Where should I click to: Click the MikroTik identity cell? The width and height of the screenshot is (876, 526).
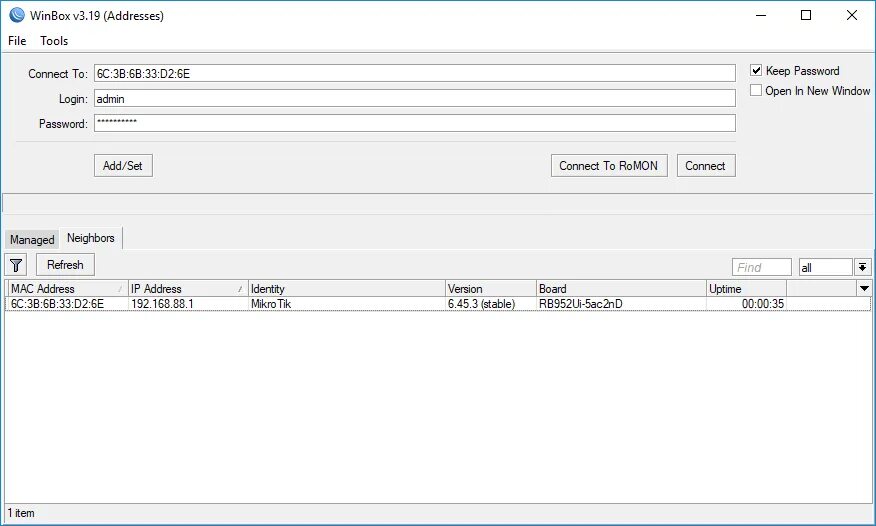[x=271, y=304]
